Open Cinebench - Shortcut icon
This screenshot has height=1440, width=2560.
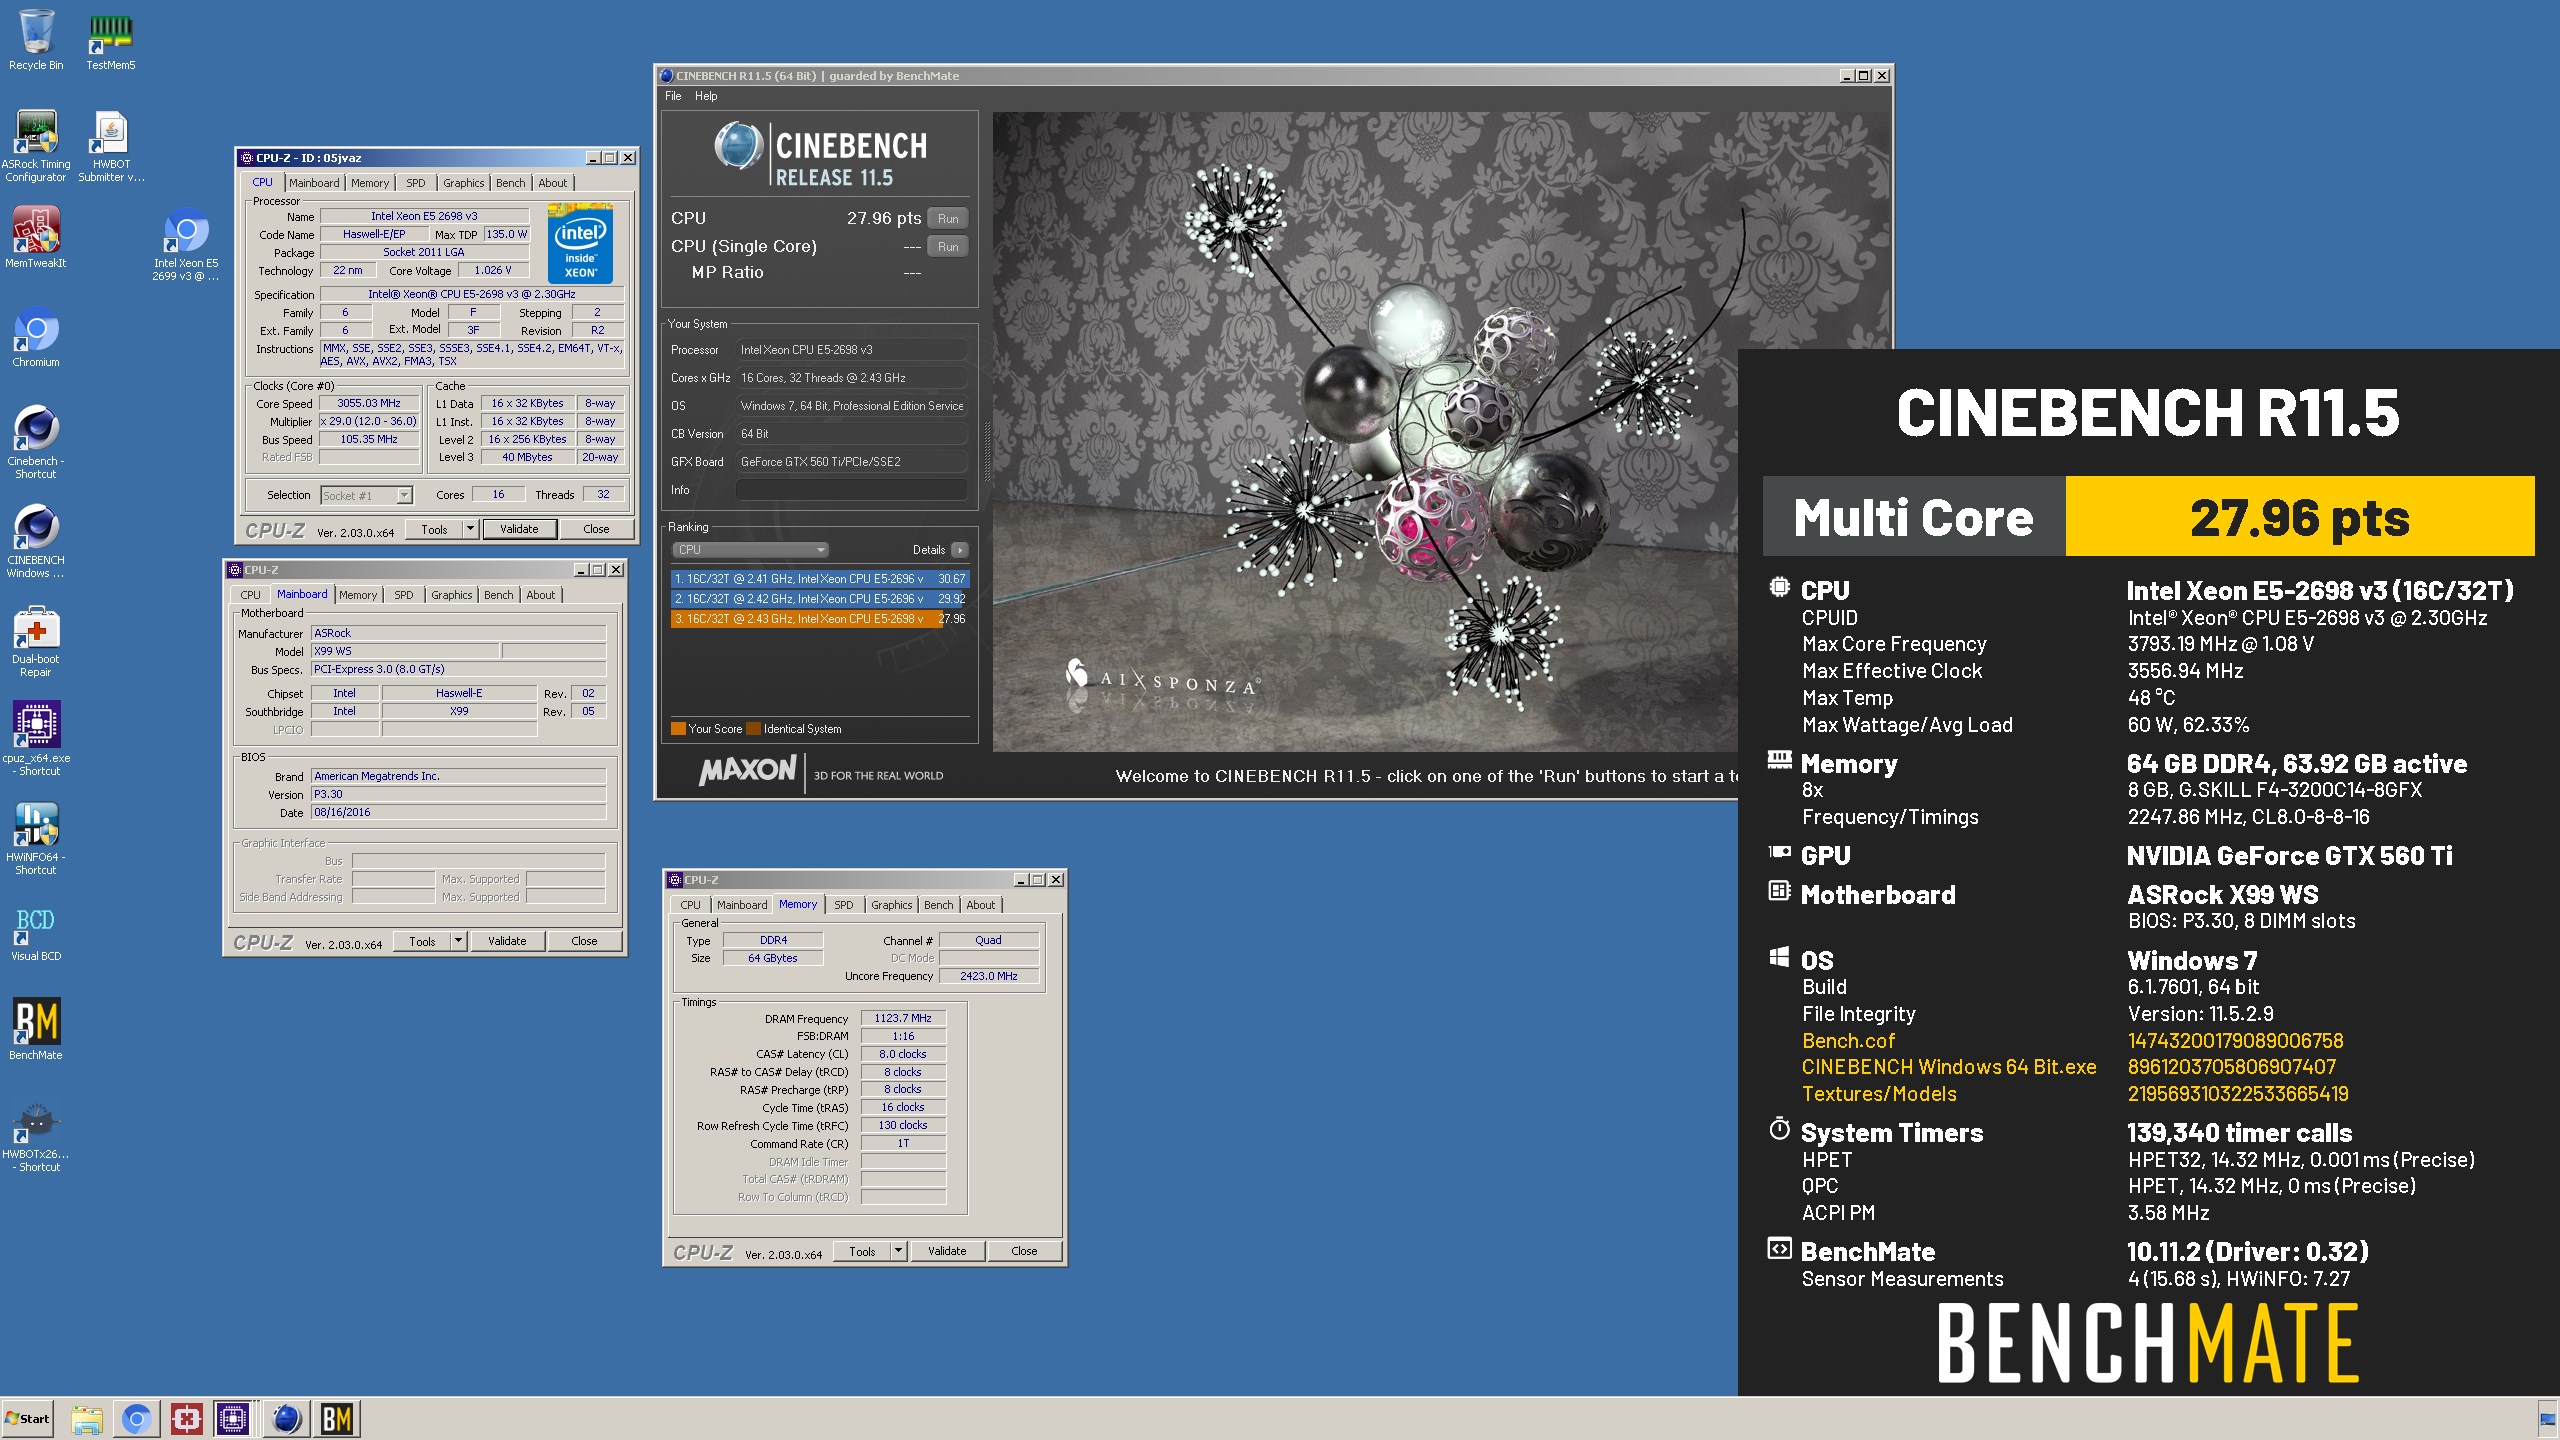pos(36,442)
